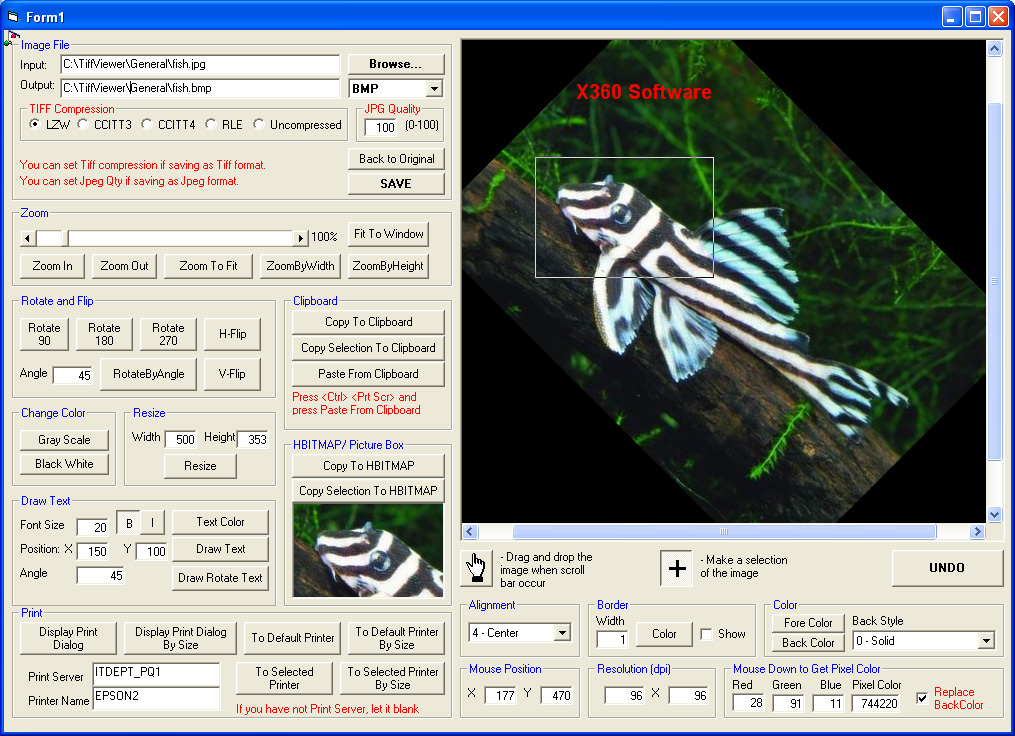Browse for an input image file
1015x736 pixels.
(395, 63)
